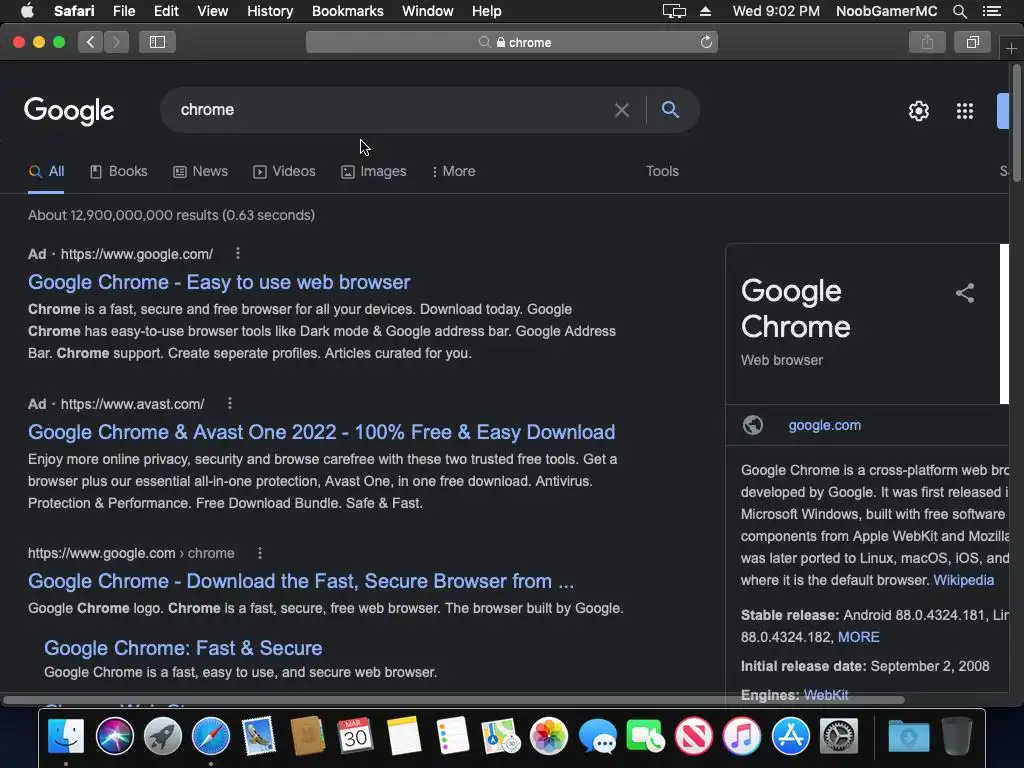The height and width of the screenshot is (768, 1024).
Task: Open System Preferences in the Dock
Action: [x=839, y=736]
